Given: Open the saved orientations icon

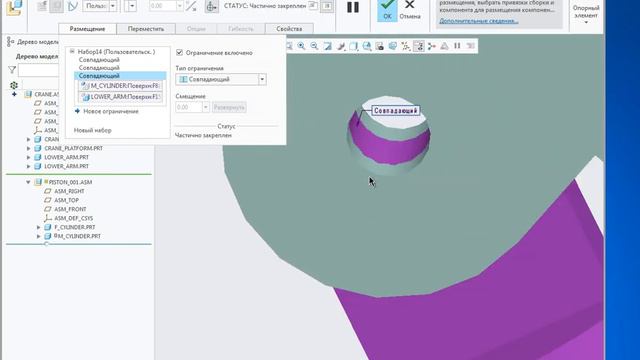Looking at the screenshot, I should tap(367, 46).
